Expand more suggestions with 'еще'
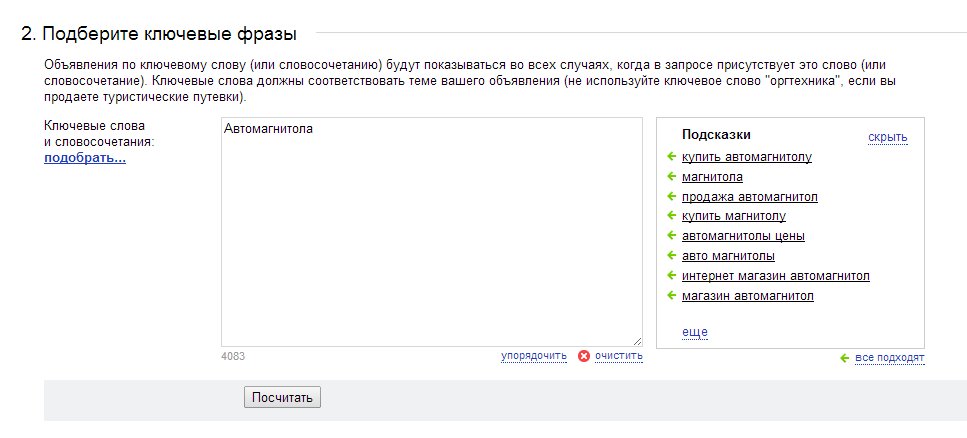This screenshot has width=967, height=438. pos(694,333)
